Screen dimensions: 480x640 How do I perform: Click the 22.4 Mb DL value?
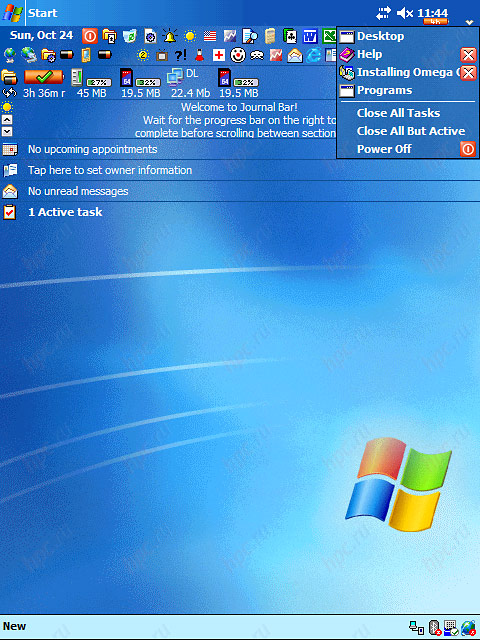[190, 93]
